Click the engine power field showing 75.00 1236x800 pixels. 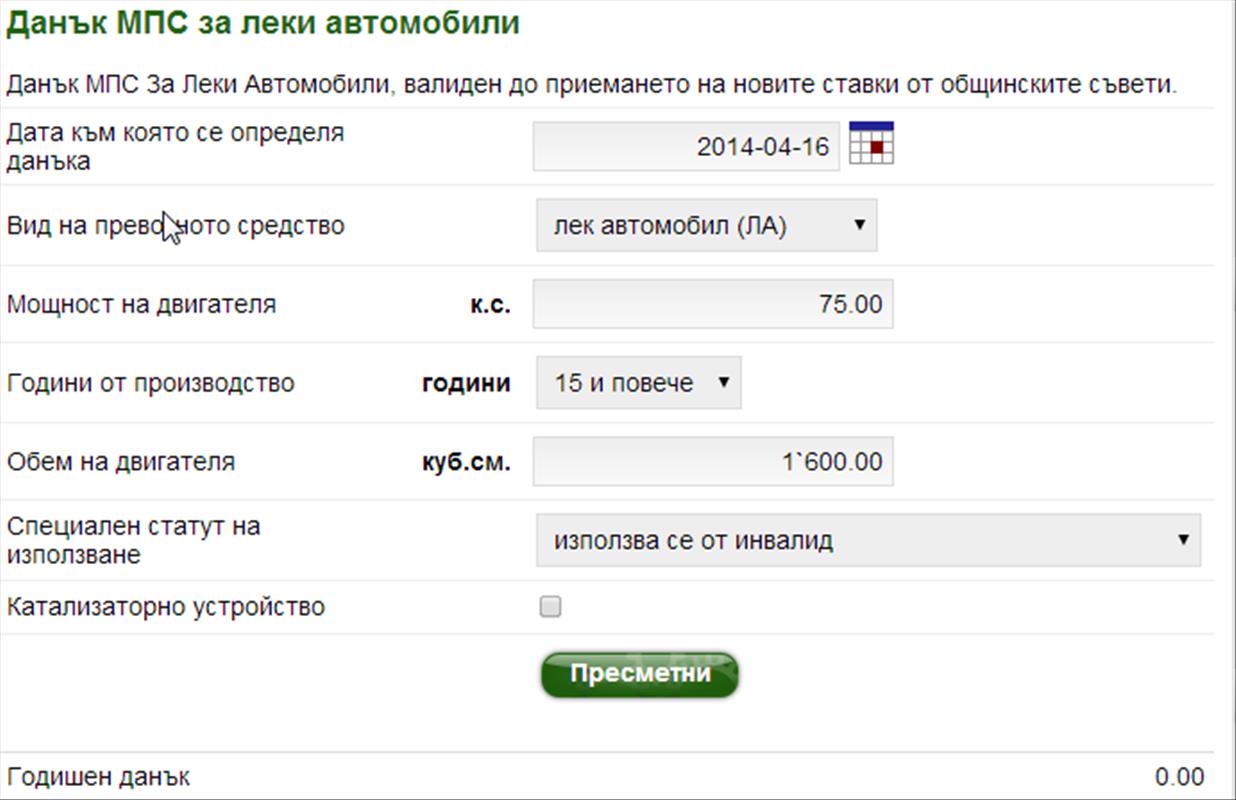coord(712,304)
